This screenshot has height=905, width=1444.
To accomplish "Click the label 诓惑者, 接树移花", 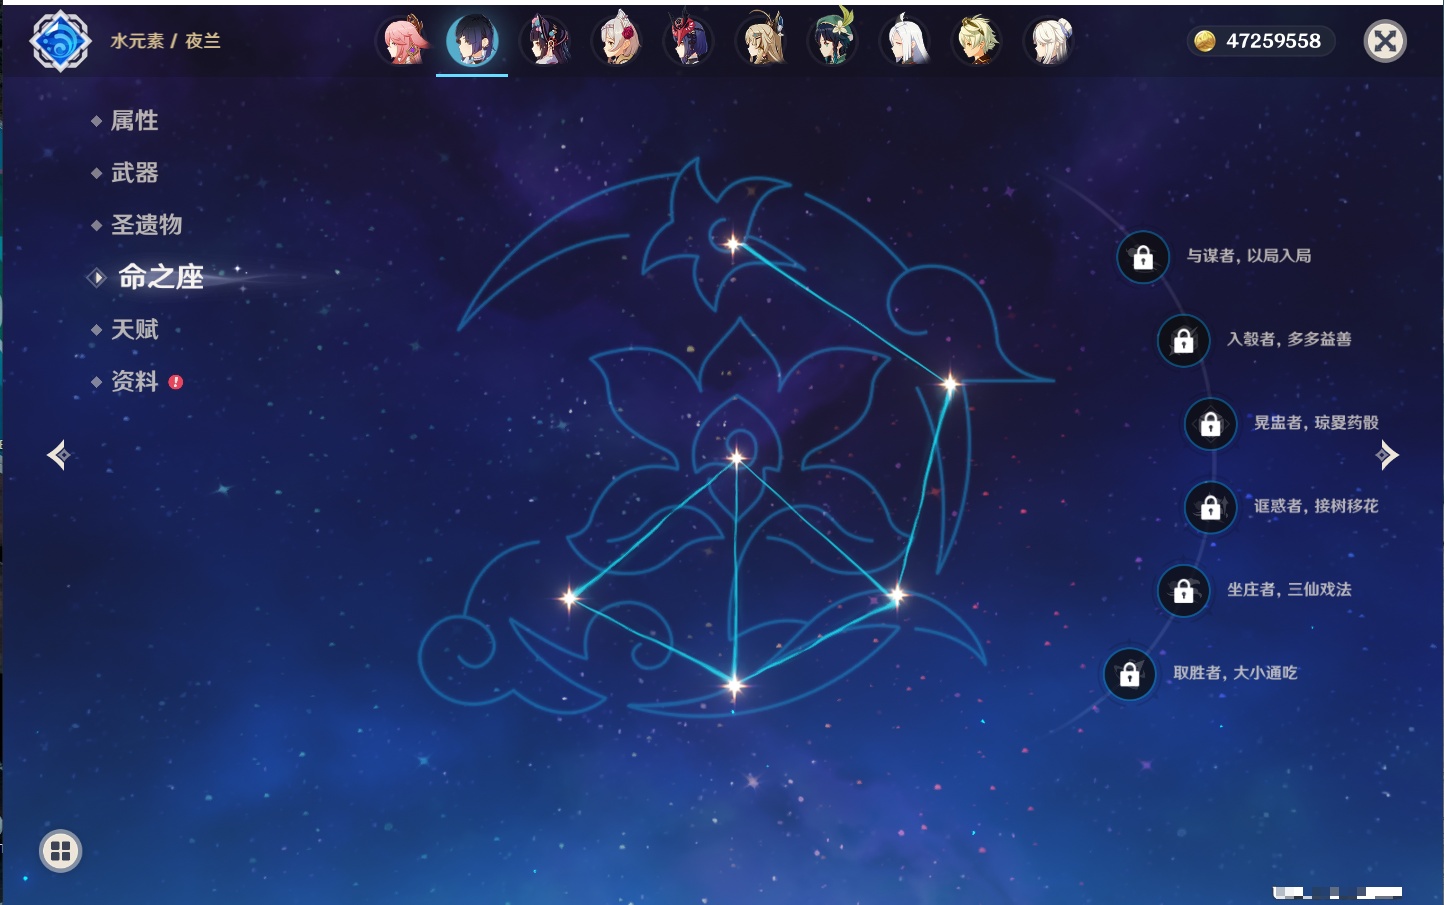I will tap(1316, 506).
